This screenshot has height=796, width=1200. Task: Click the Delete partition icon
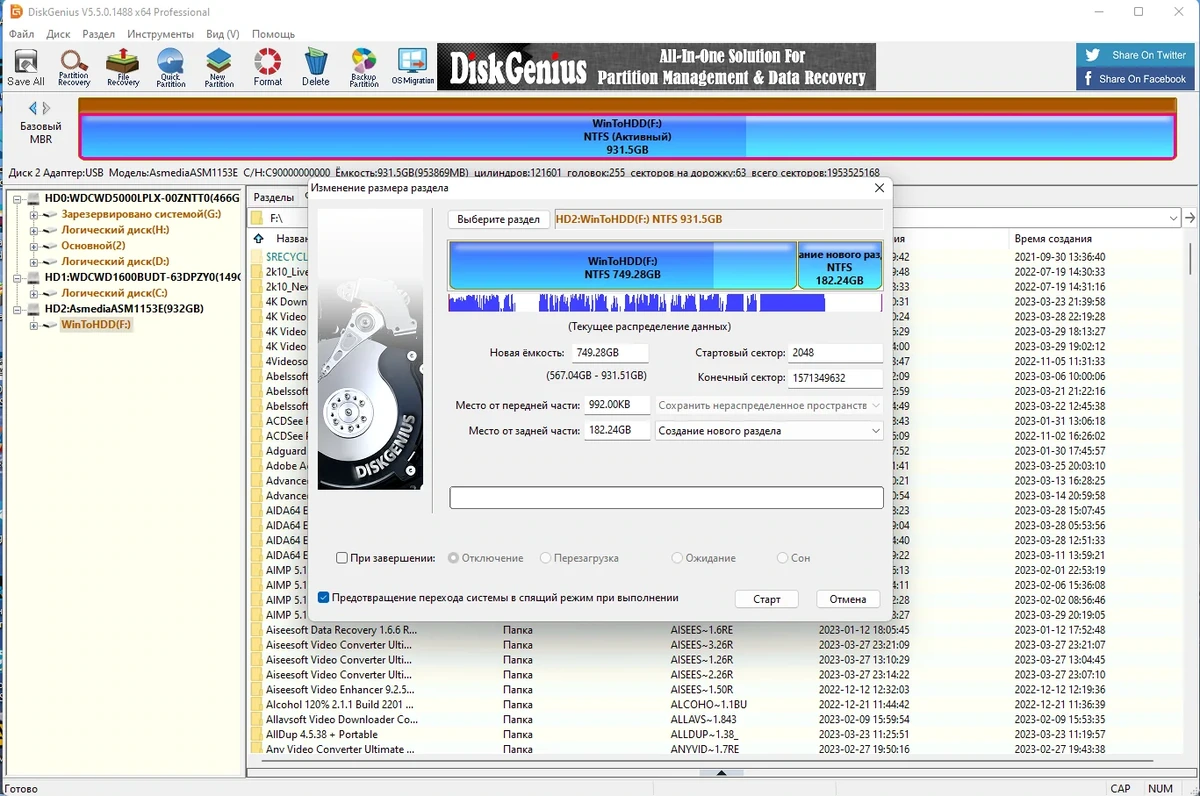tap(316, 67)
